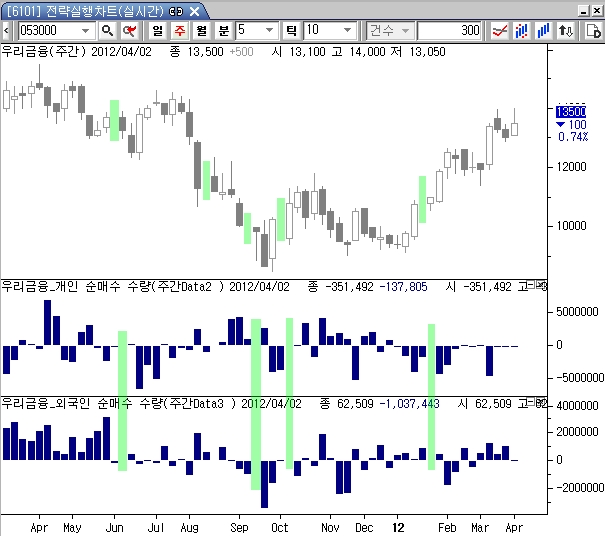Click the stock search magnifier icon
This screenshot has width=605, height=536.
tap(108, 31)
